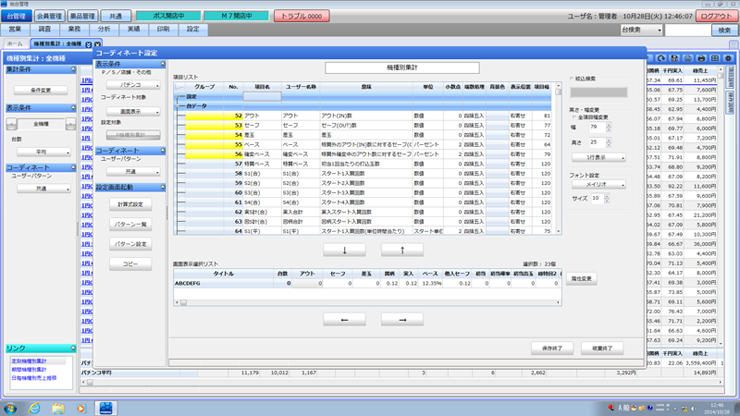The height and width of the screenshot is (416, 740).
Task: Collapse the リンク panel
Action: [x=73, y=348]
